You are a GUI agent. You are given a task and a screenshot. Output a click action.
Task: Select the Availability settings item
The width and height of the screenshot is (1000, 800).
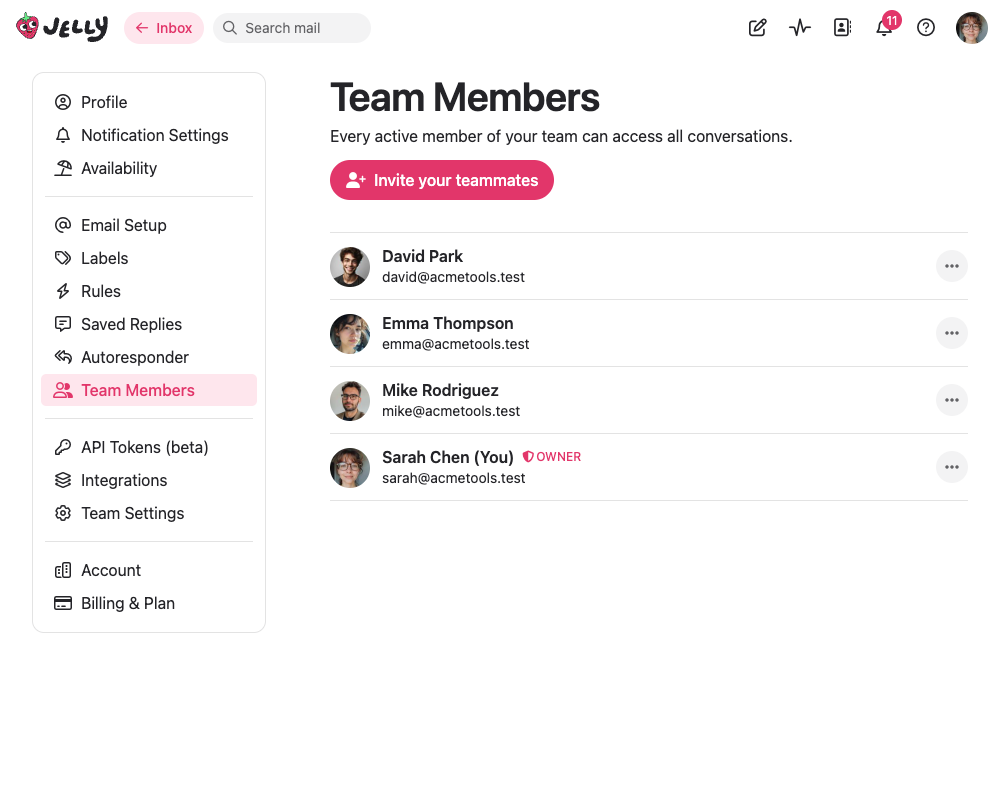(x=117, y=168)
